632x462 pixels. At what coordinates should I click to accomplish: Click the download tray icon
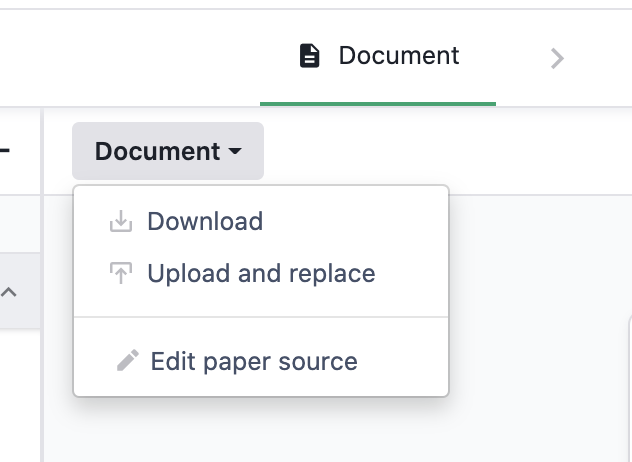[121, 221]
